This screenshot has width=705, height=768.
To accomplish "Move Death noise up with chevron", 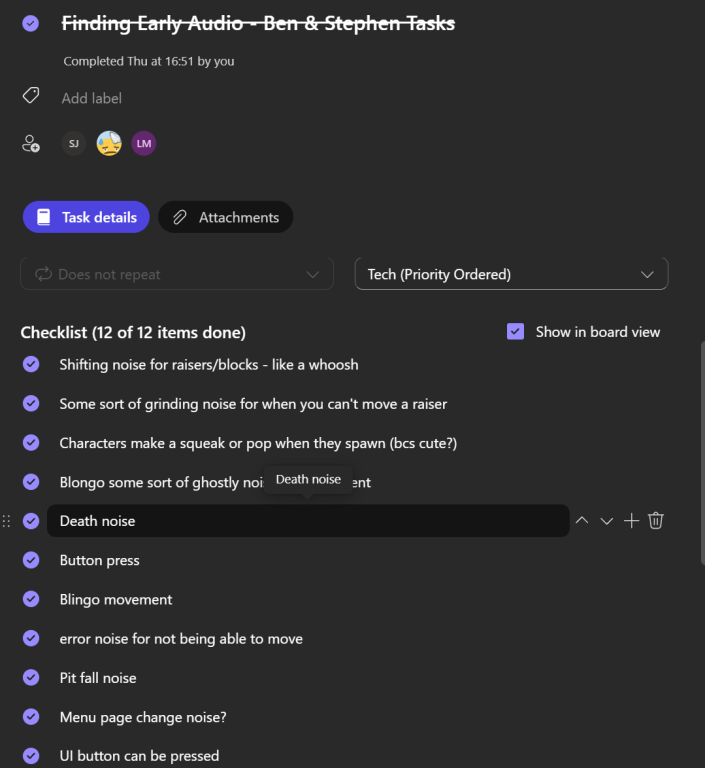I will click(582, 521).
